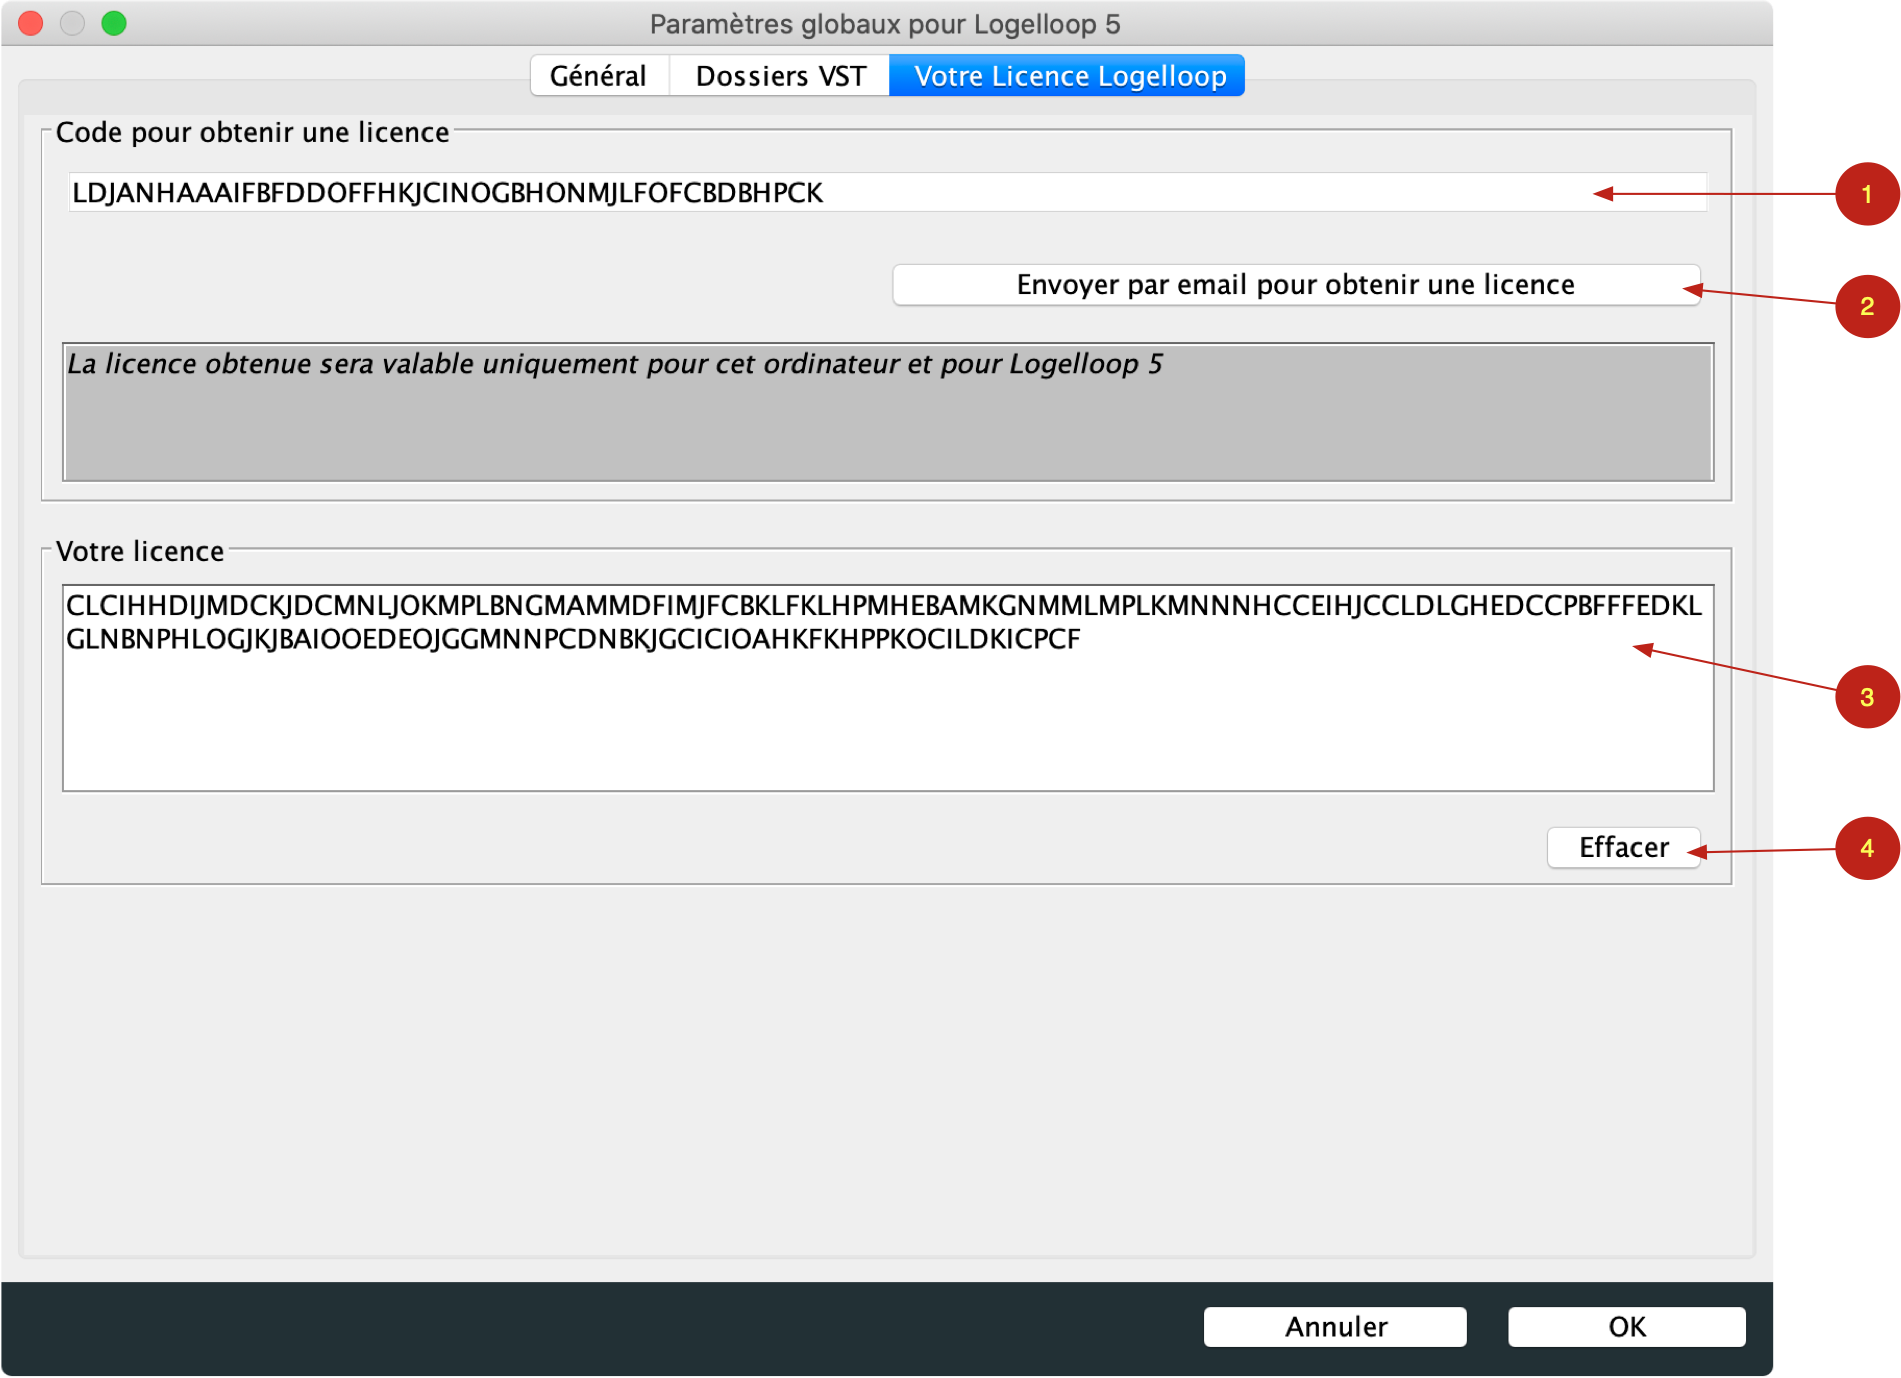
Task: Click inside the Votre licence text area
Action: [888, 688]
